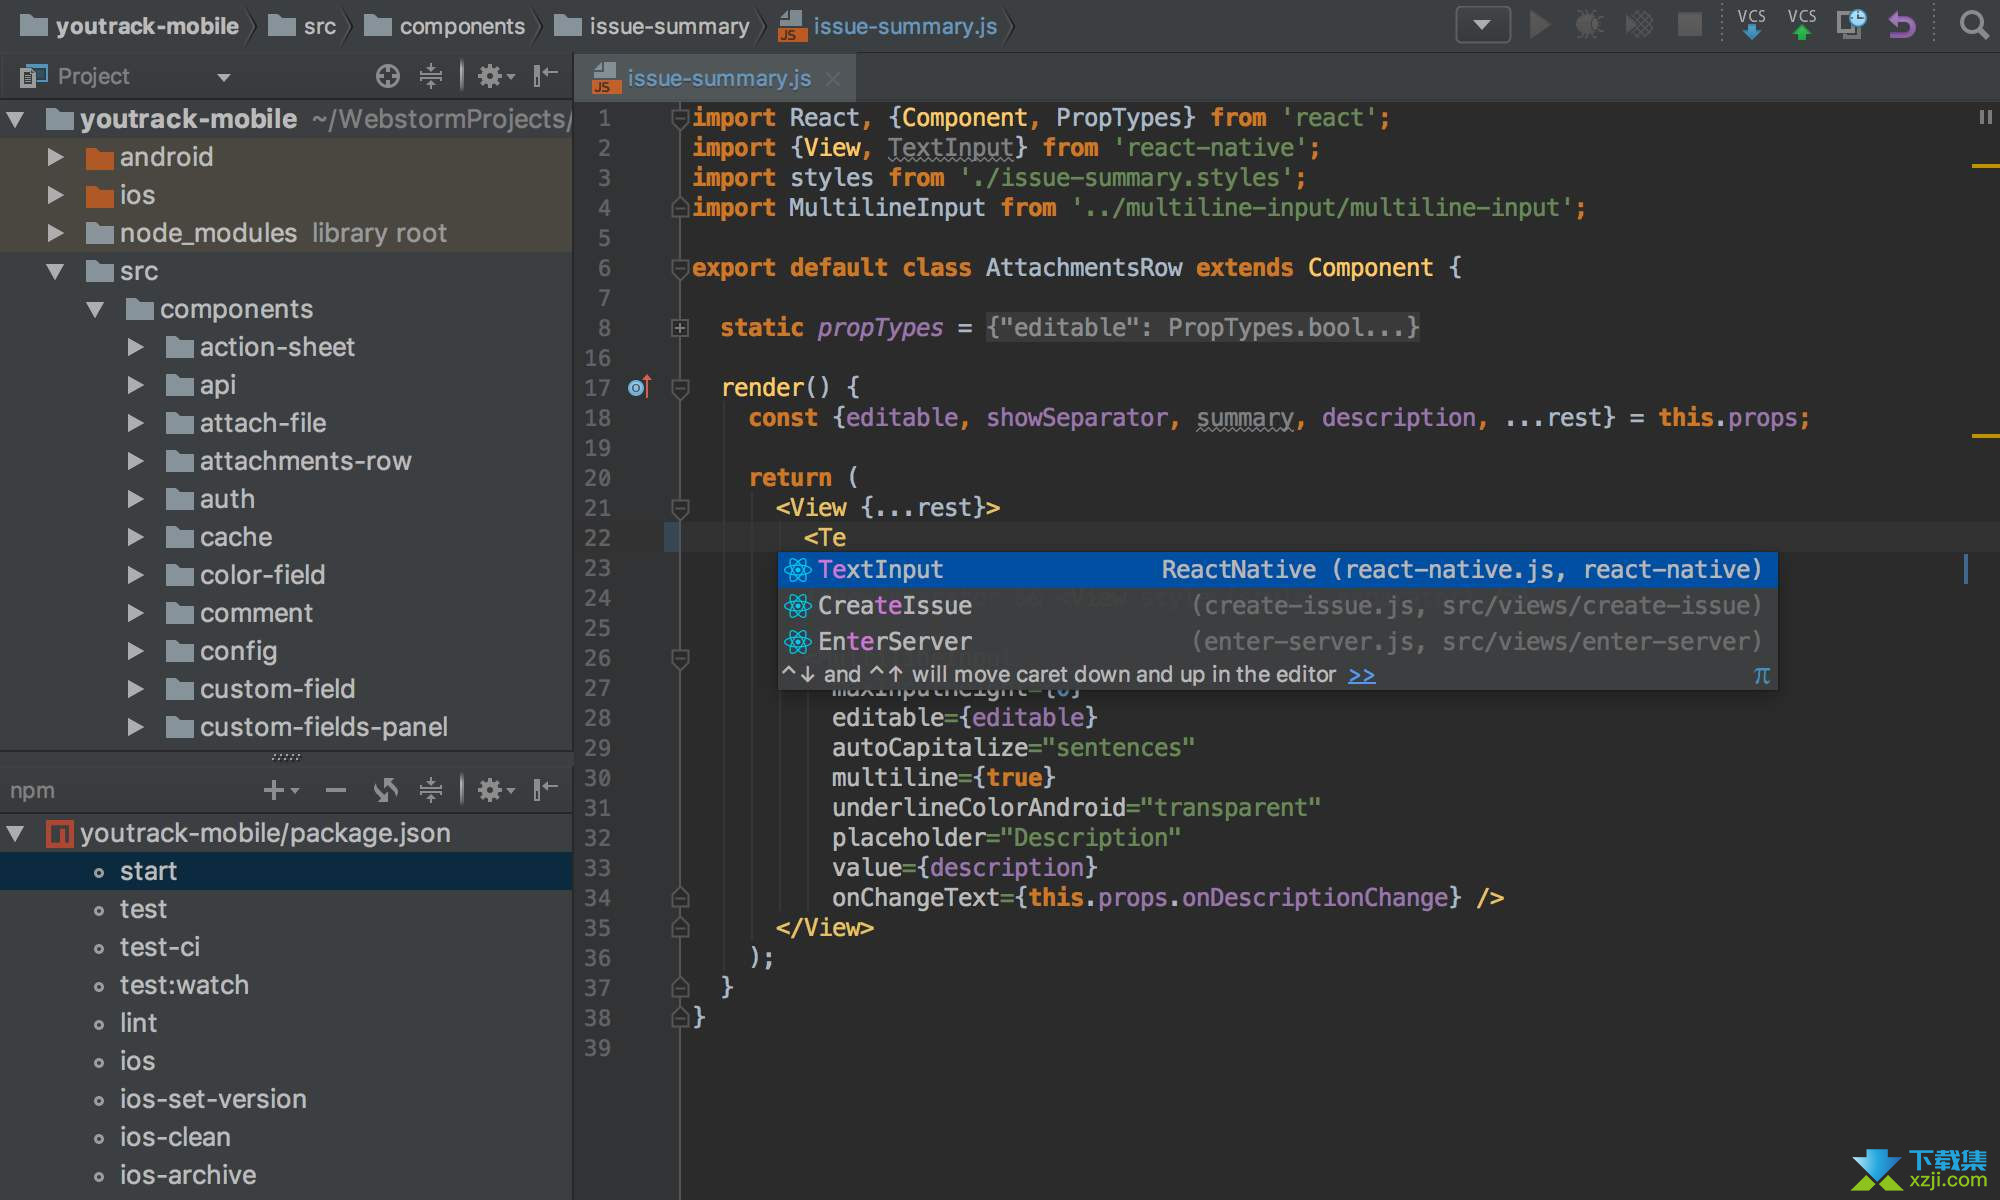Click the inspection pause indicator

coord(1985,117)
